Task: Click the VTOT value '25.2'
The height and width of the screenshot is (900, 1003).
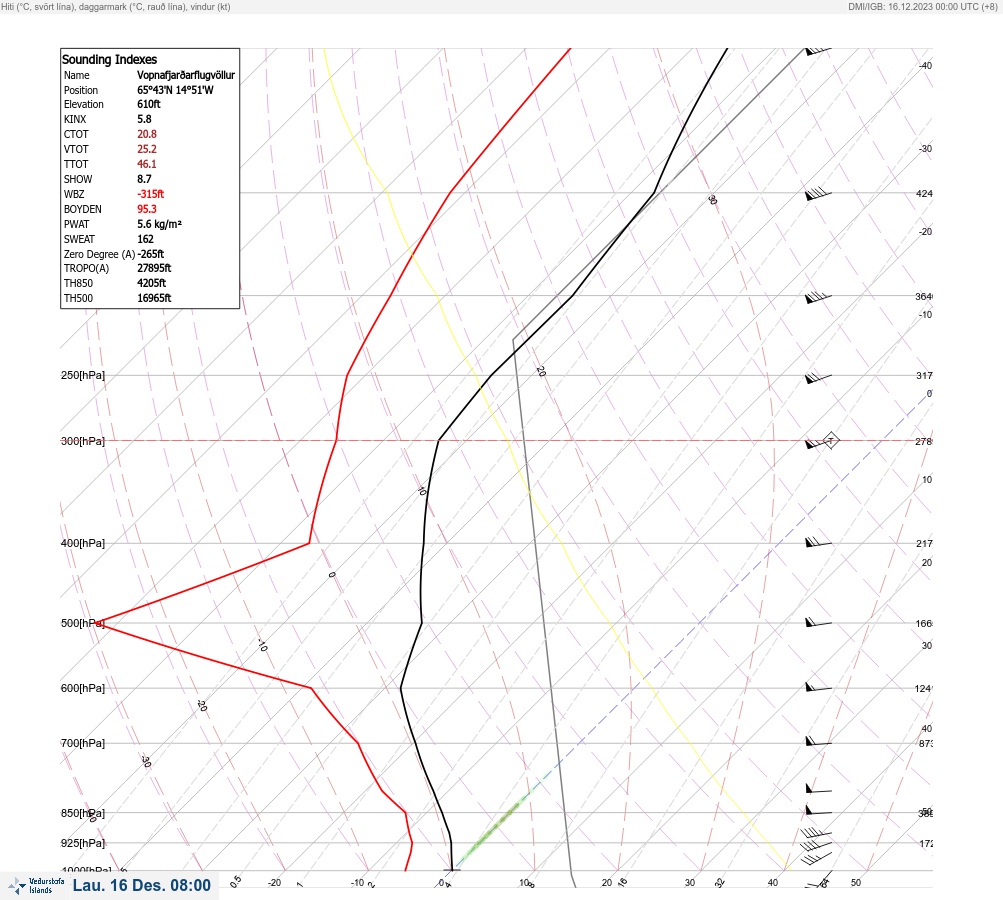Action: pos(146,149)
